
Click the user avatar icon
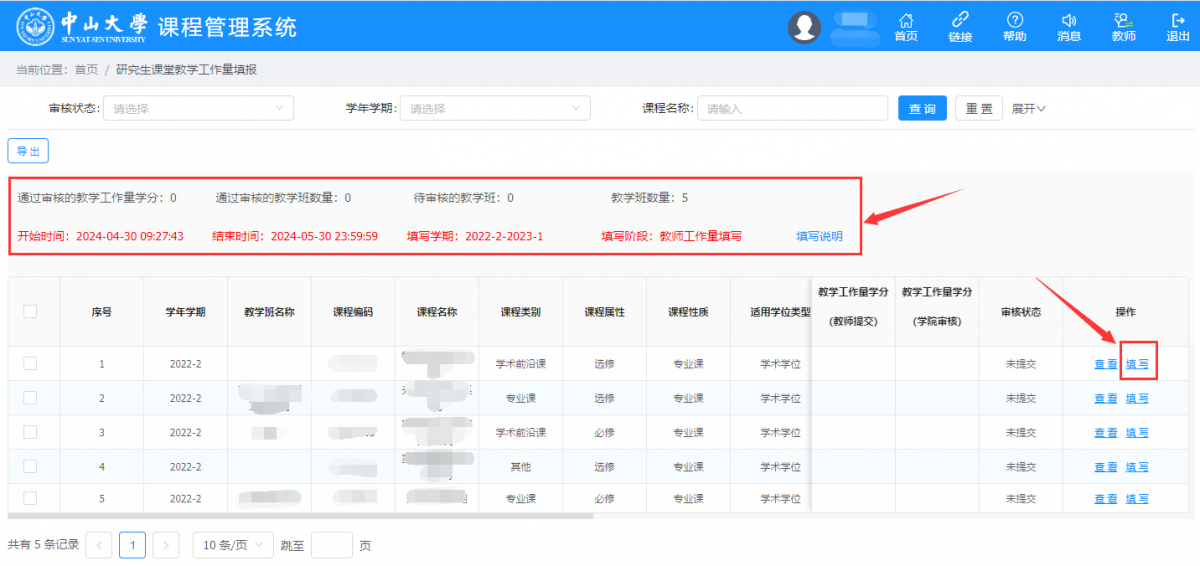coord(804,27)
